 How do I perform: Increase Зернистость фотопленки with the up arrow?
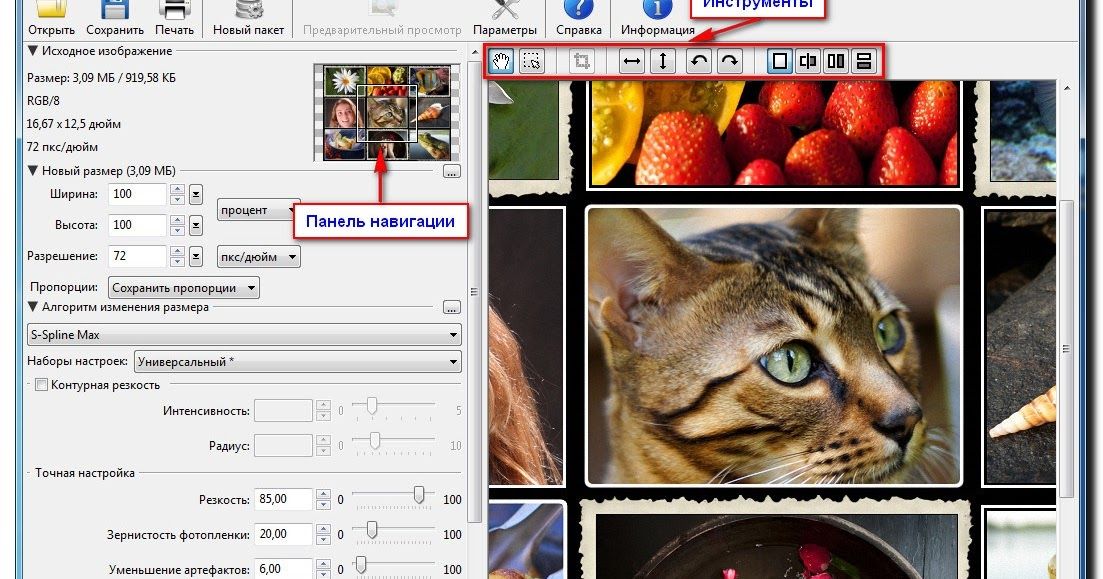324,530
